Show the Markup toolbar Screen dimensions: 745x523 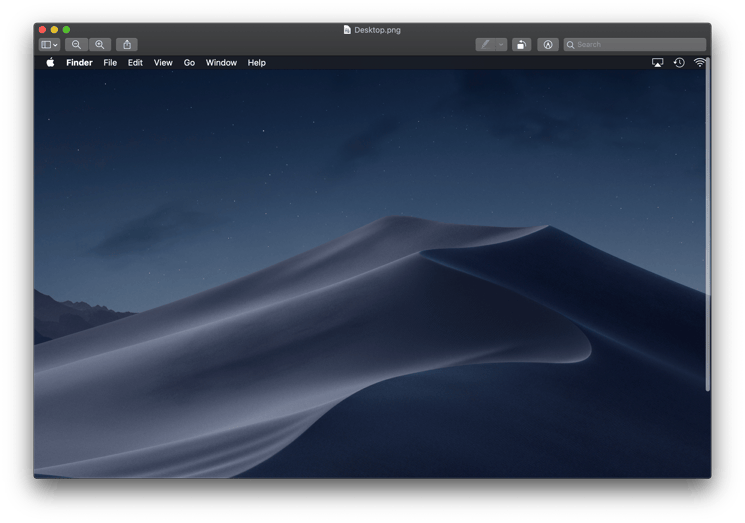coord(548,45)
